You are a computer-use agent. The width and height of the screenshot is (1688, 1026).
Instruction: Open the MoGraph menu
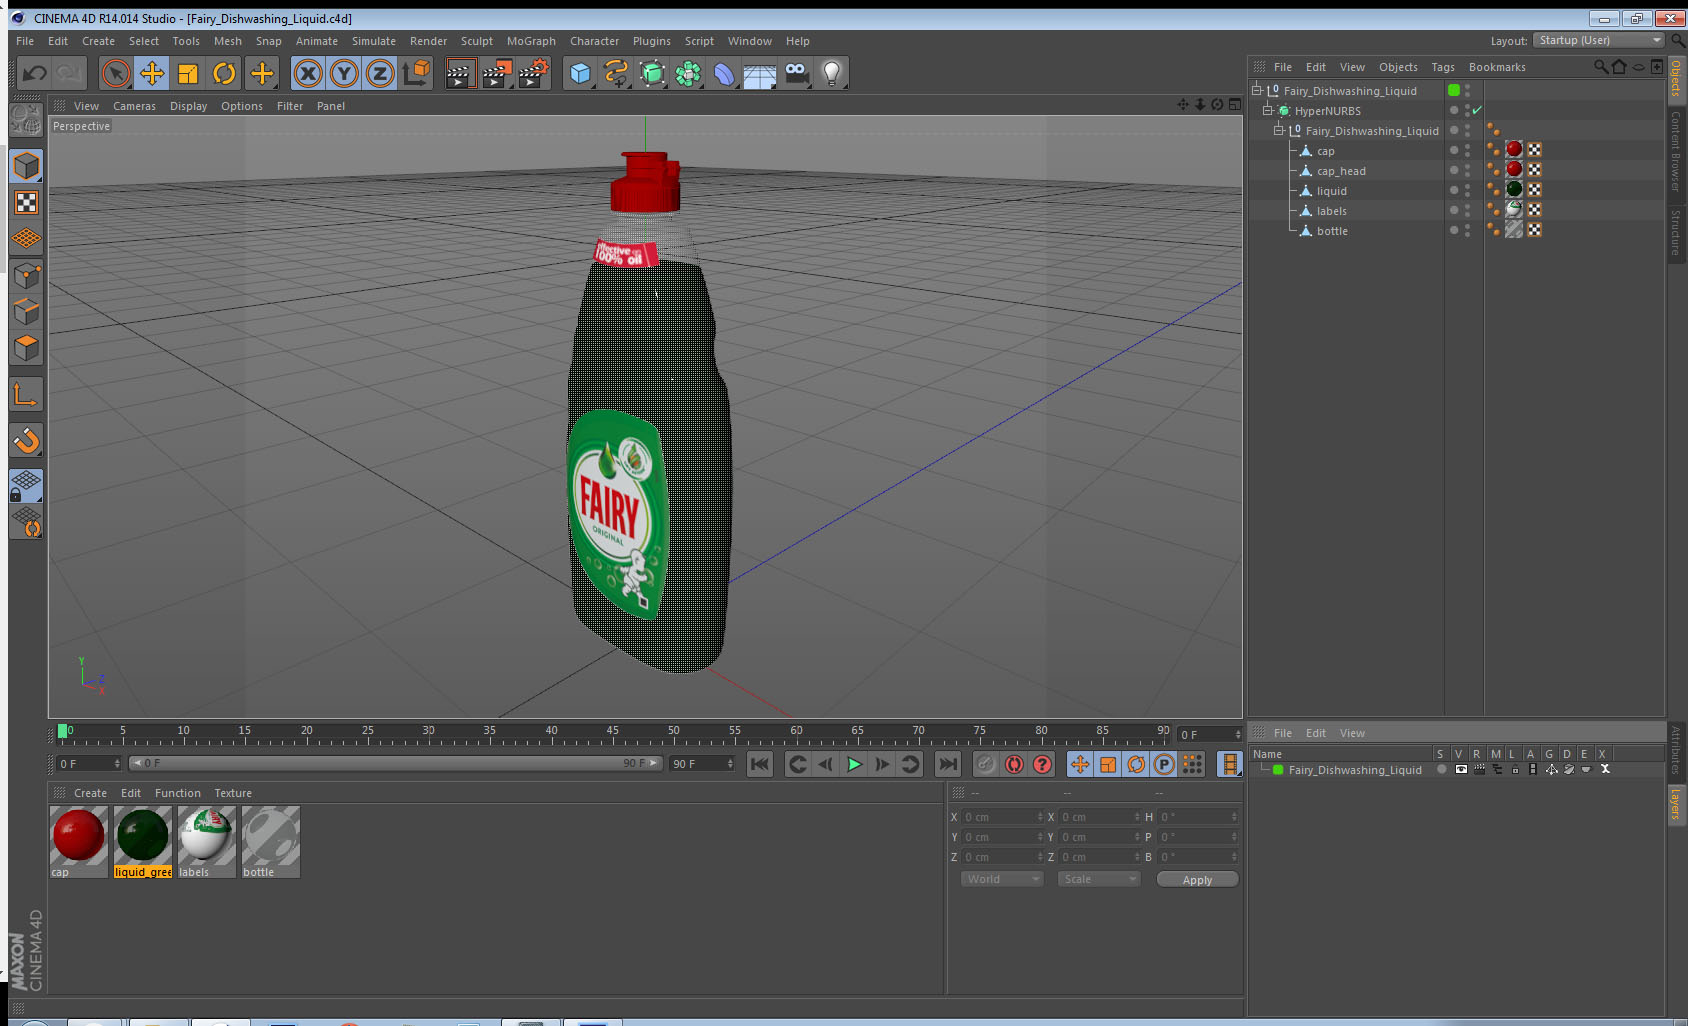pyautogui.click(x=531, y=41)
